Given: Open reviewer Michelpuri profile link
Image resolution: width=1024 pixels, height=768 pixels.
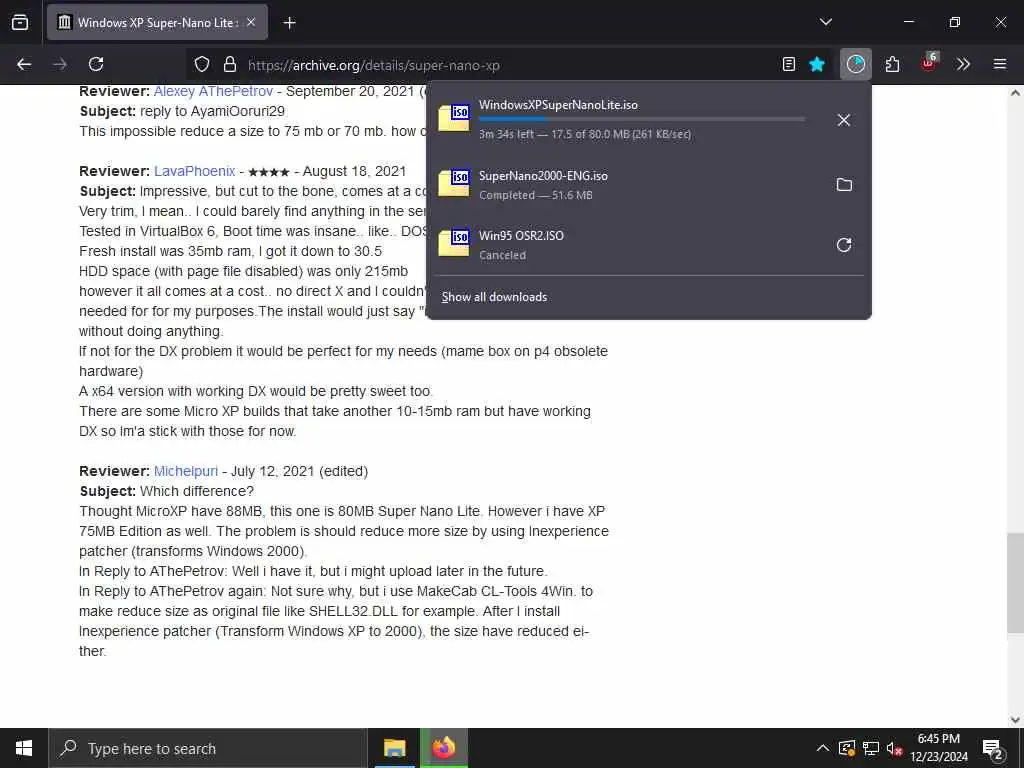Looking at the screenshot, I should [186, 472].
